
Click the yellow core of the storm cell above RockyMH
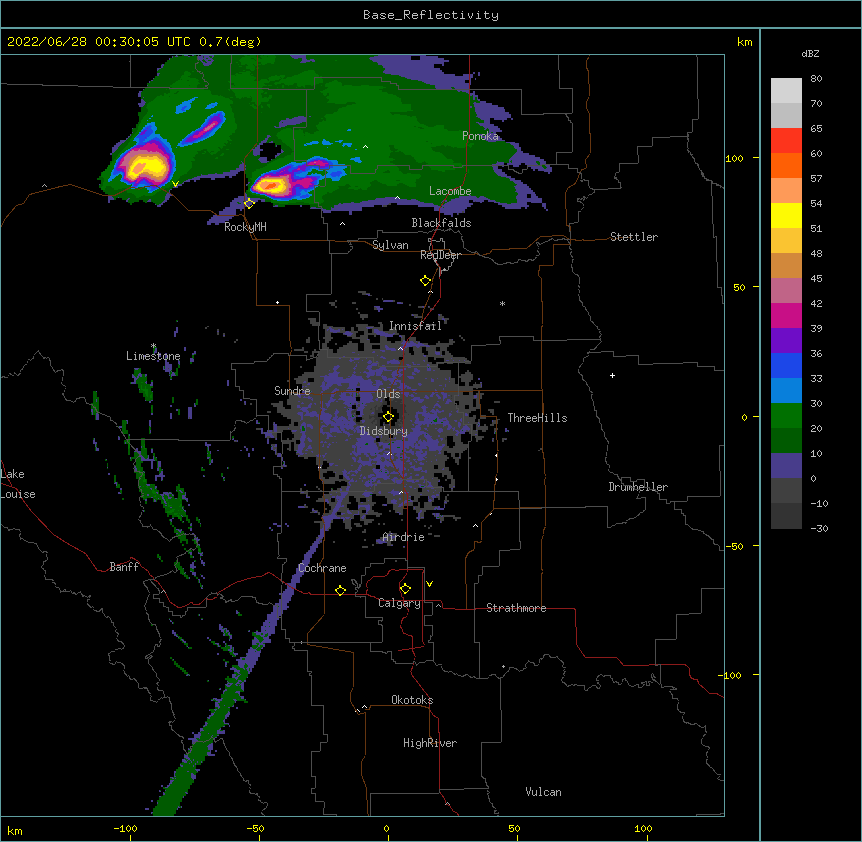(x=269, y=185)
